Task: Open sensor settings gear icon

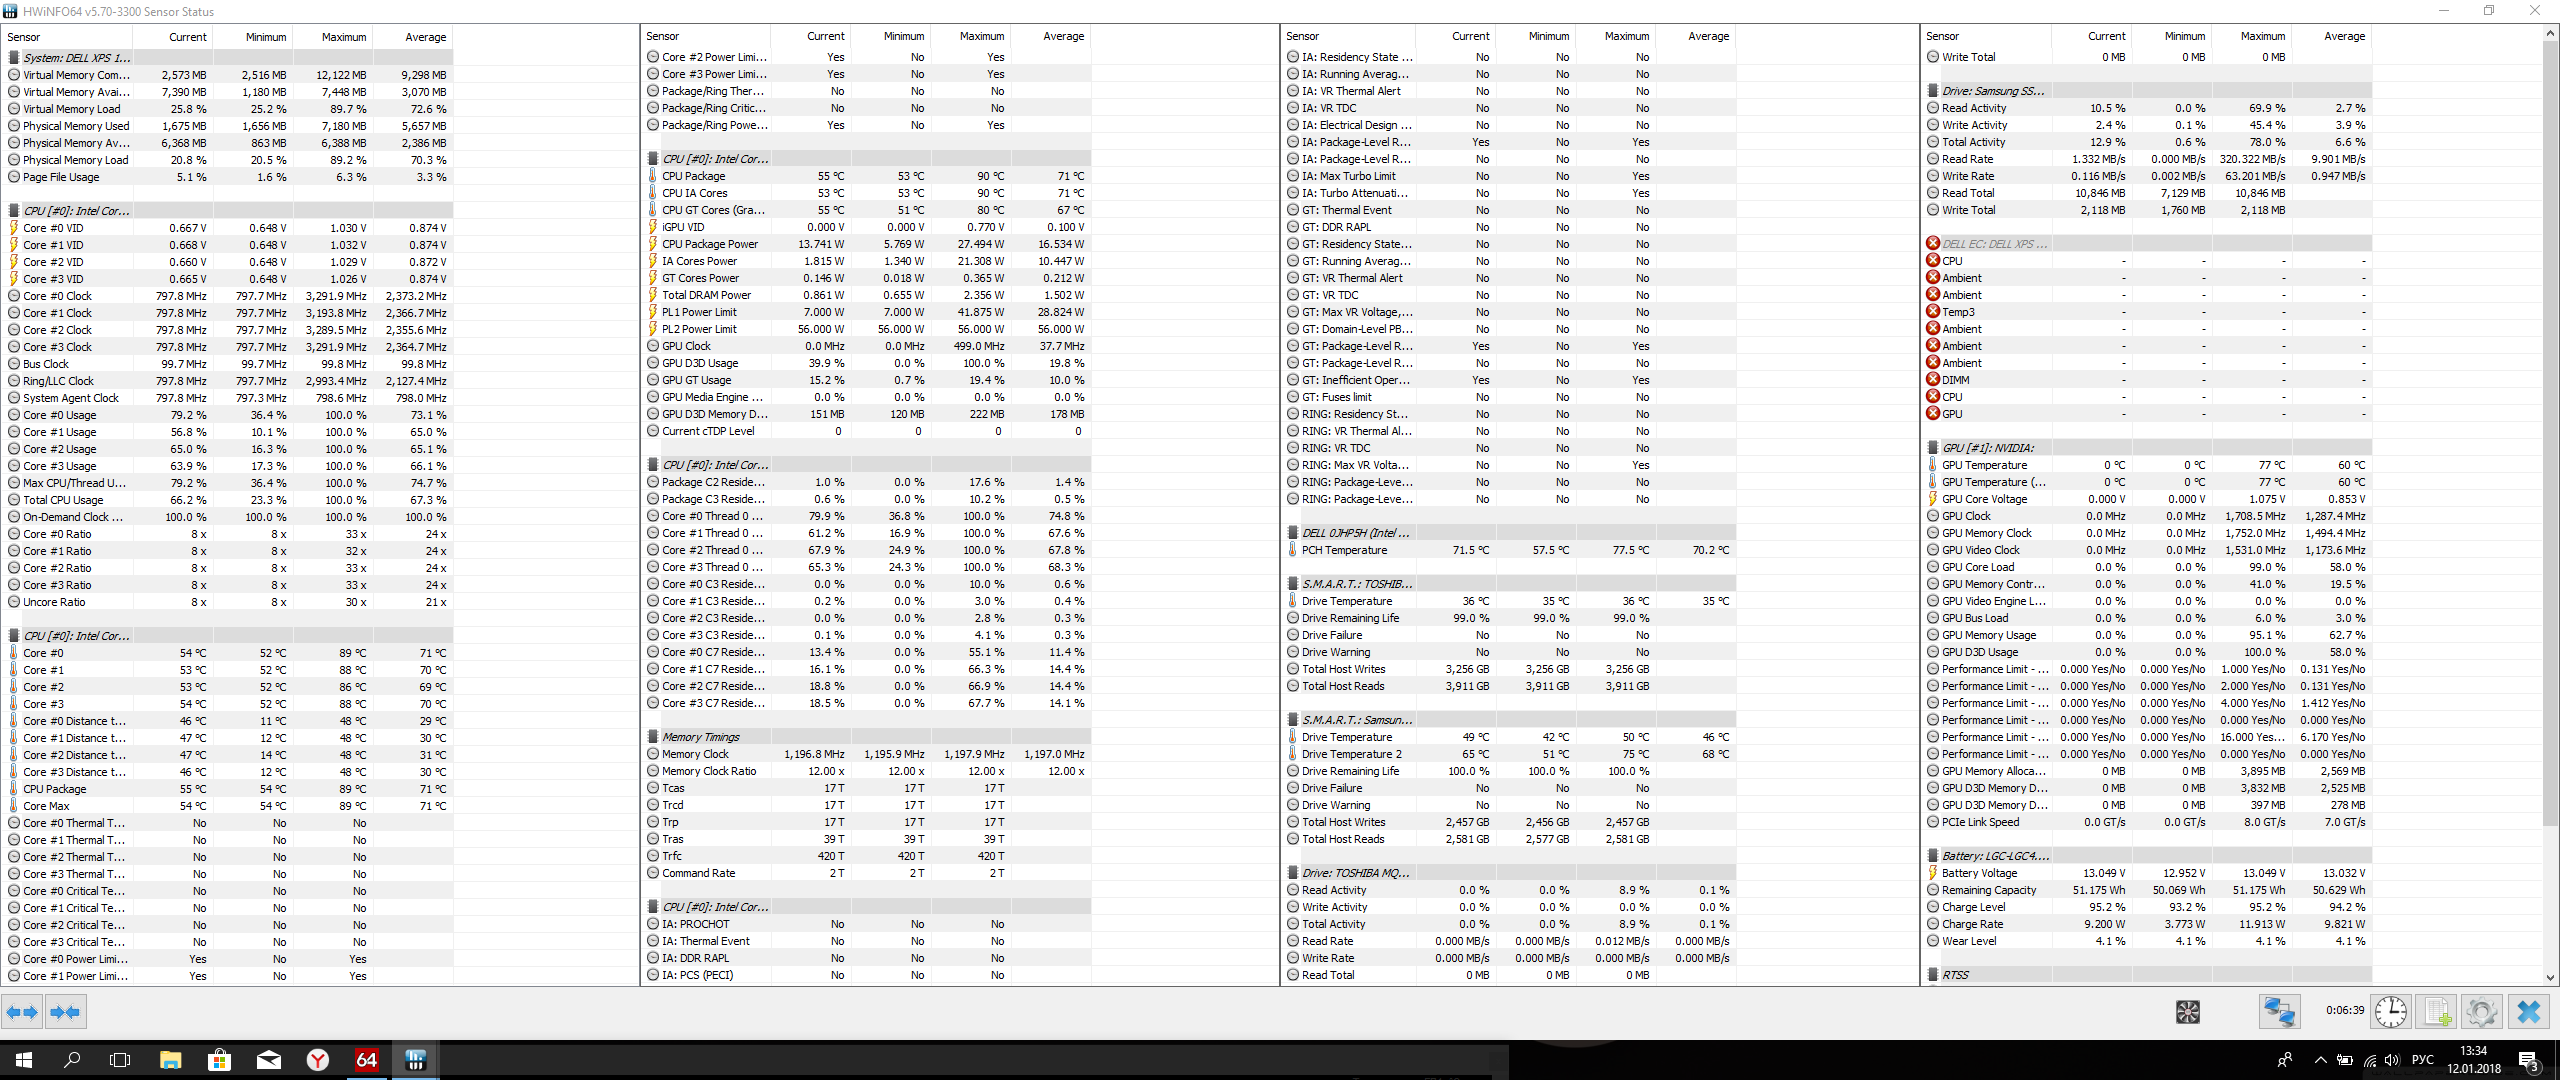Action: click(x=2481, y=1012)
